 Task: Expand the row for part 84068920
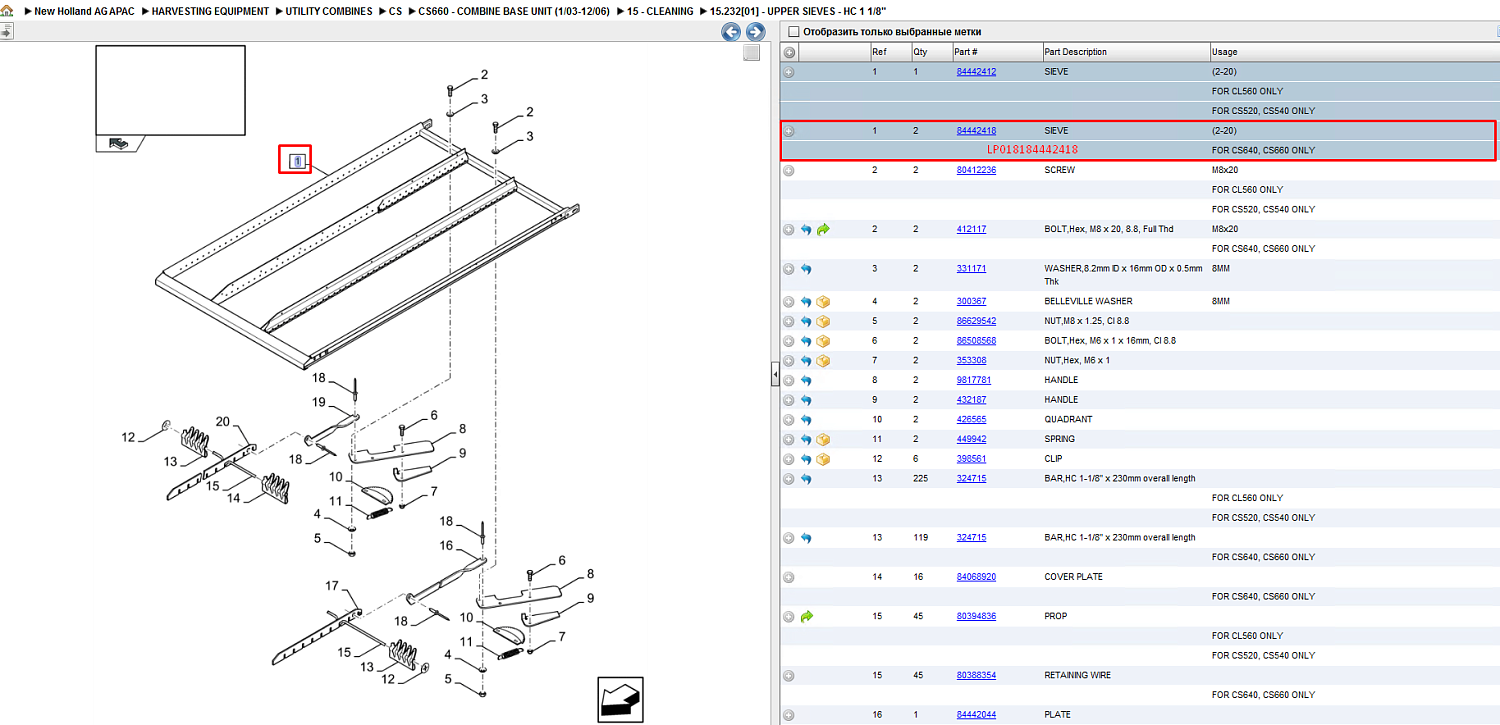789,577
